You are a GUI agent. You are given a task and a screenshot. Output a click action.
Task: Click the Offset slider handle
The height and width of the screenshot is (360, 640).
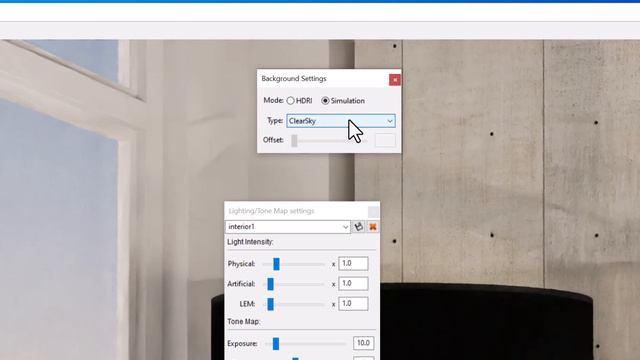tap(294, 140)
